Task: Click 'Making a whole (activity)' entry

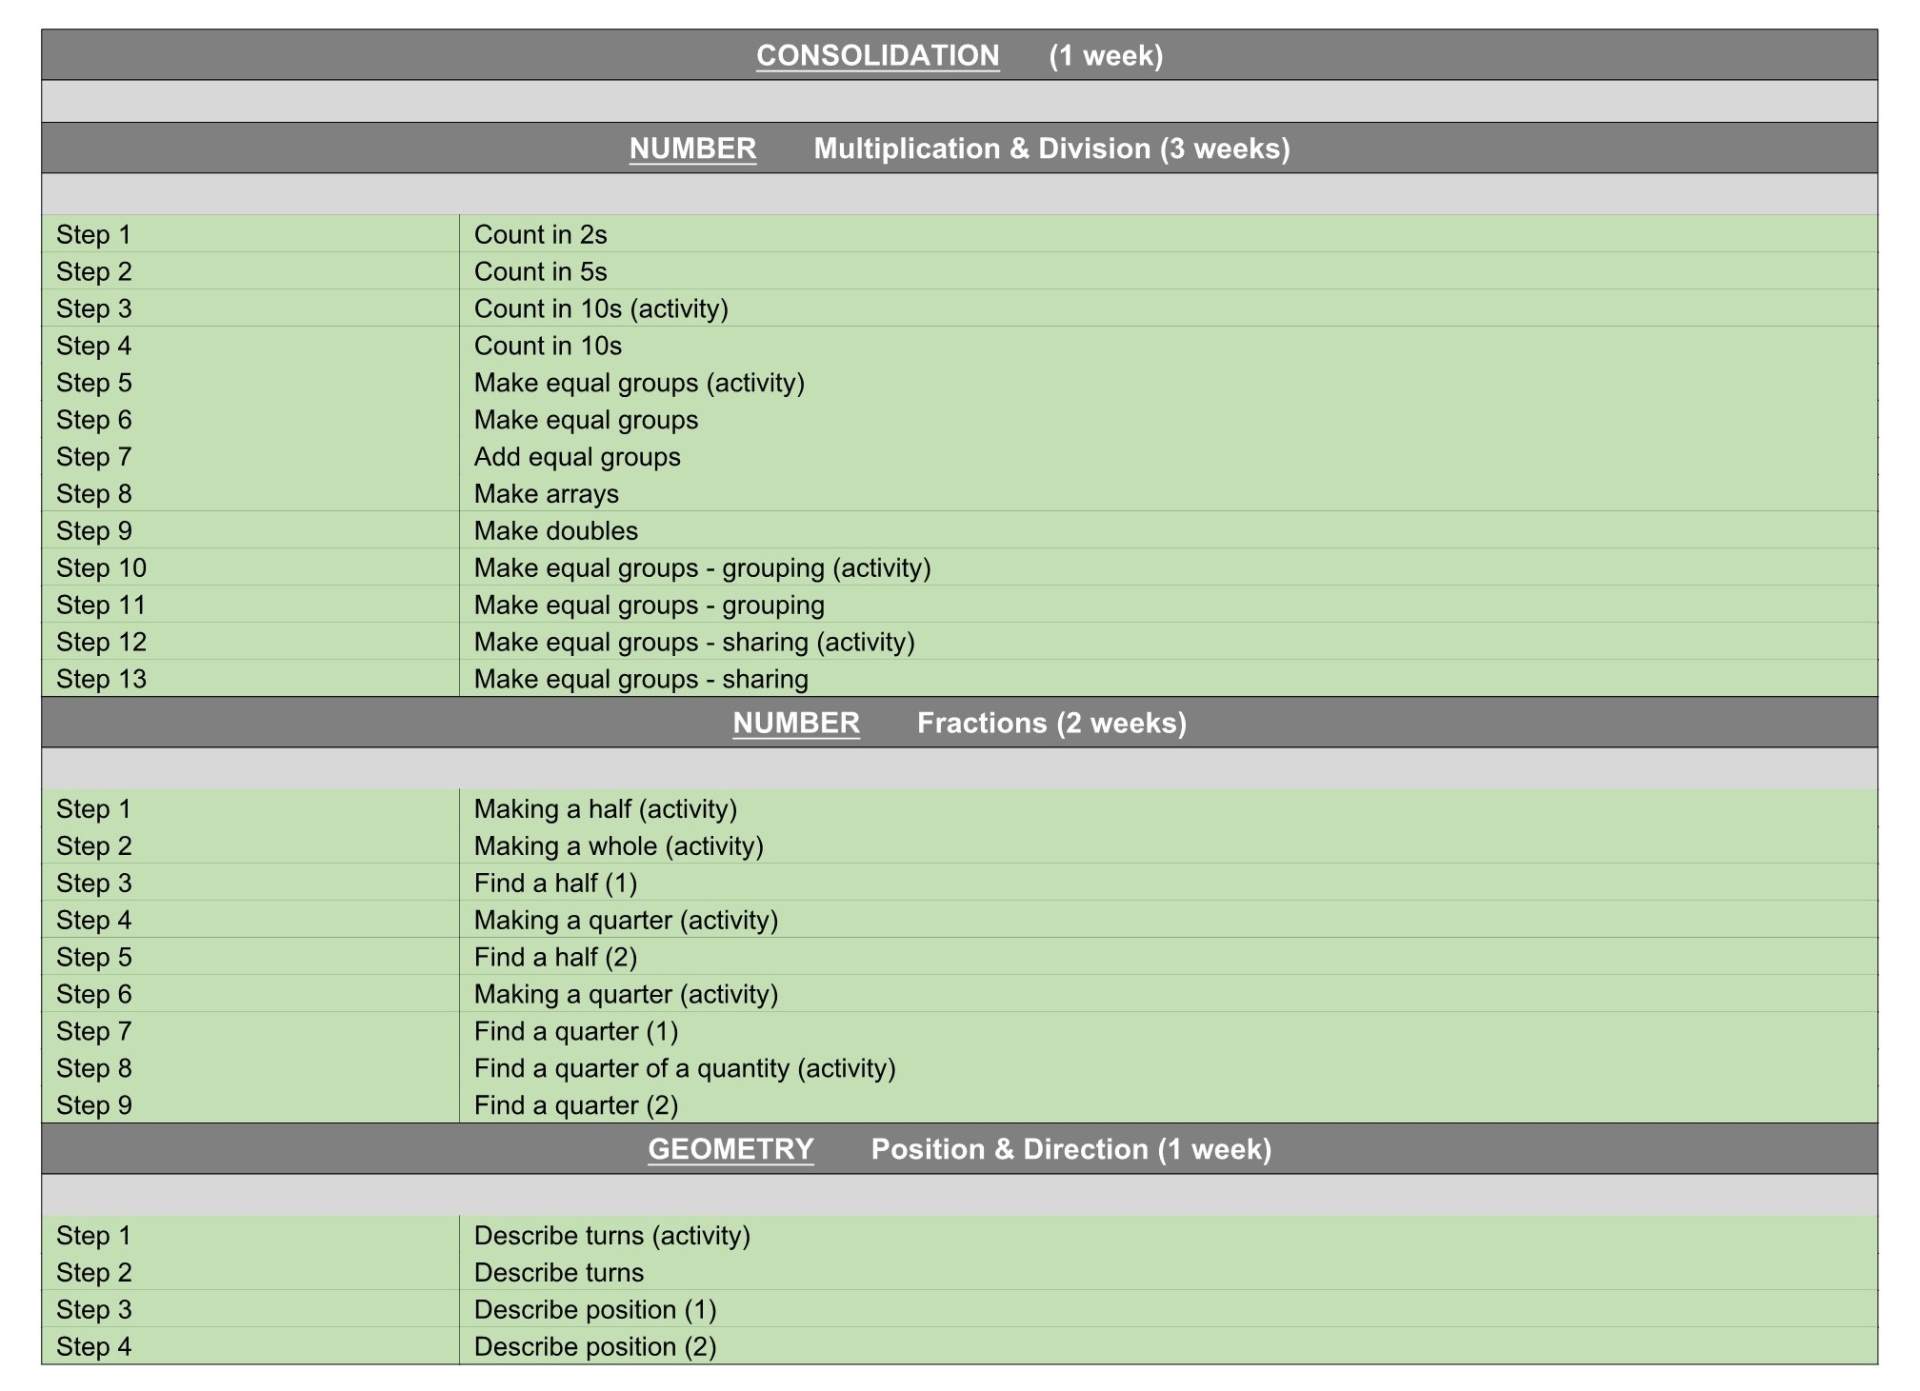Action: [x=618, y=846]
